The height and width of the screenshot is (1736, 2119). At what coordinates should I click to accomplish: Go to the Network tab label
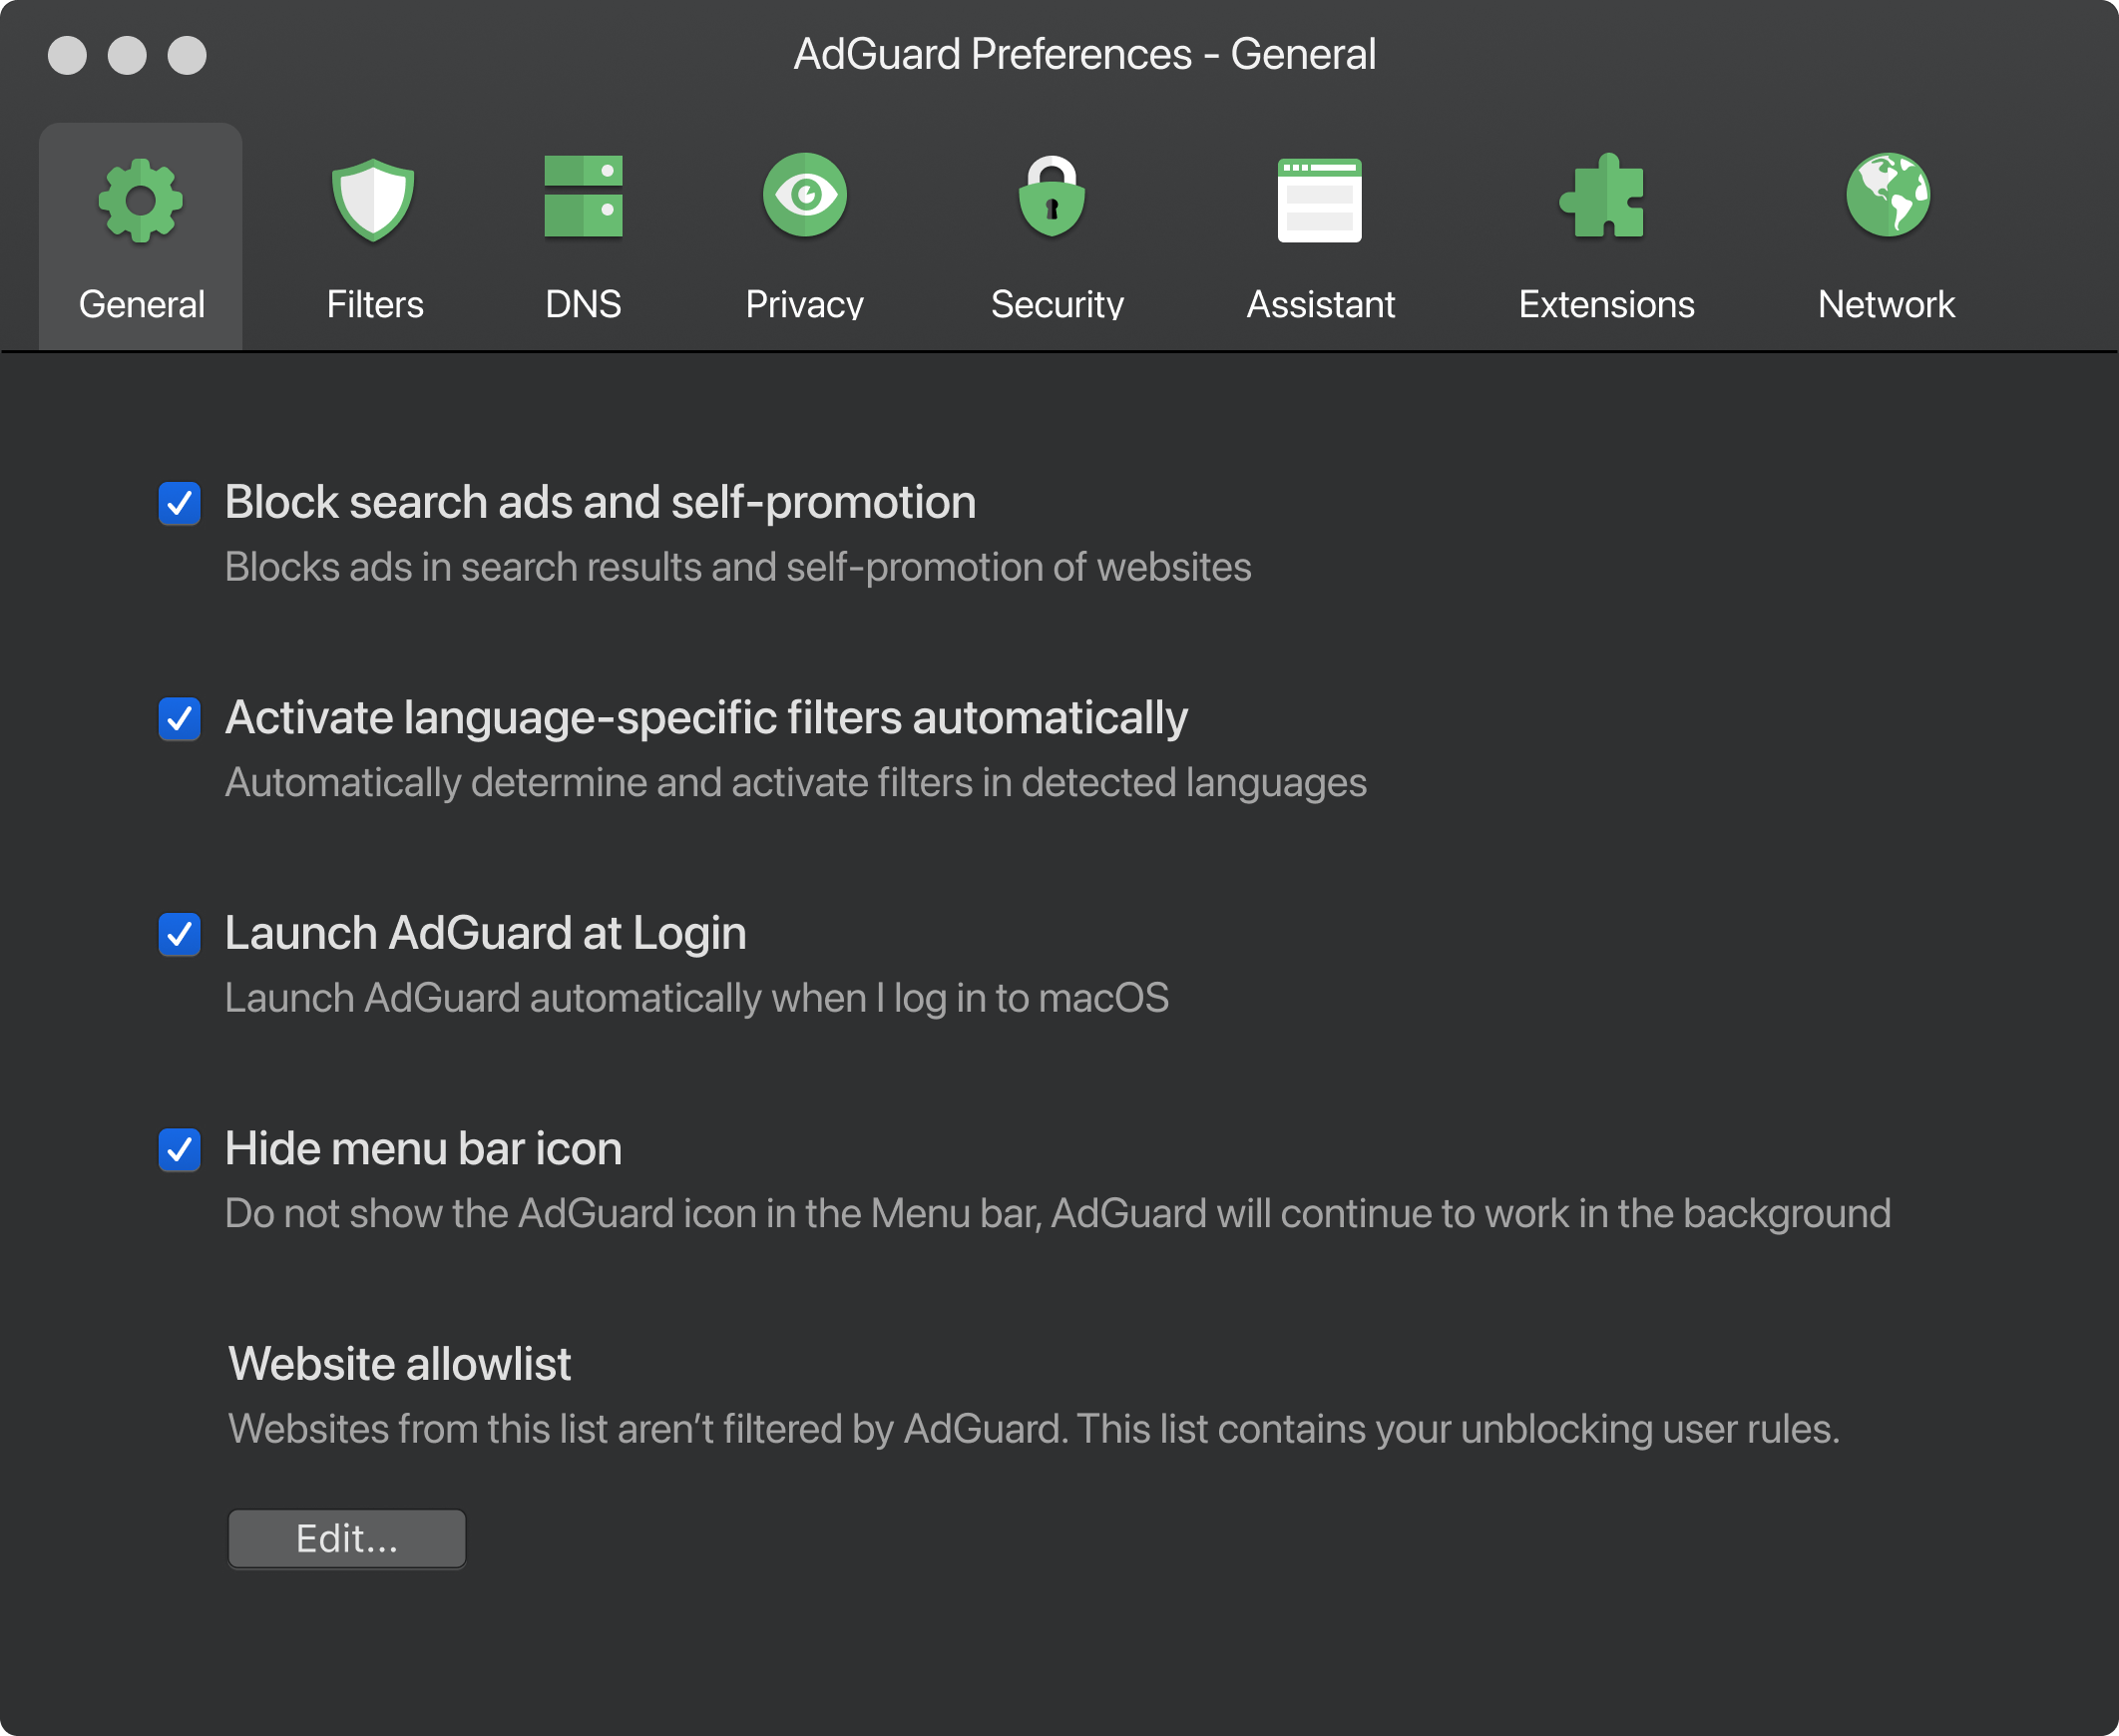click(1886, 304)
